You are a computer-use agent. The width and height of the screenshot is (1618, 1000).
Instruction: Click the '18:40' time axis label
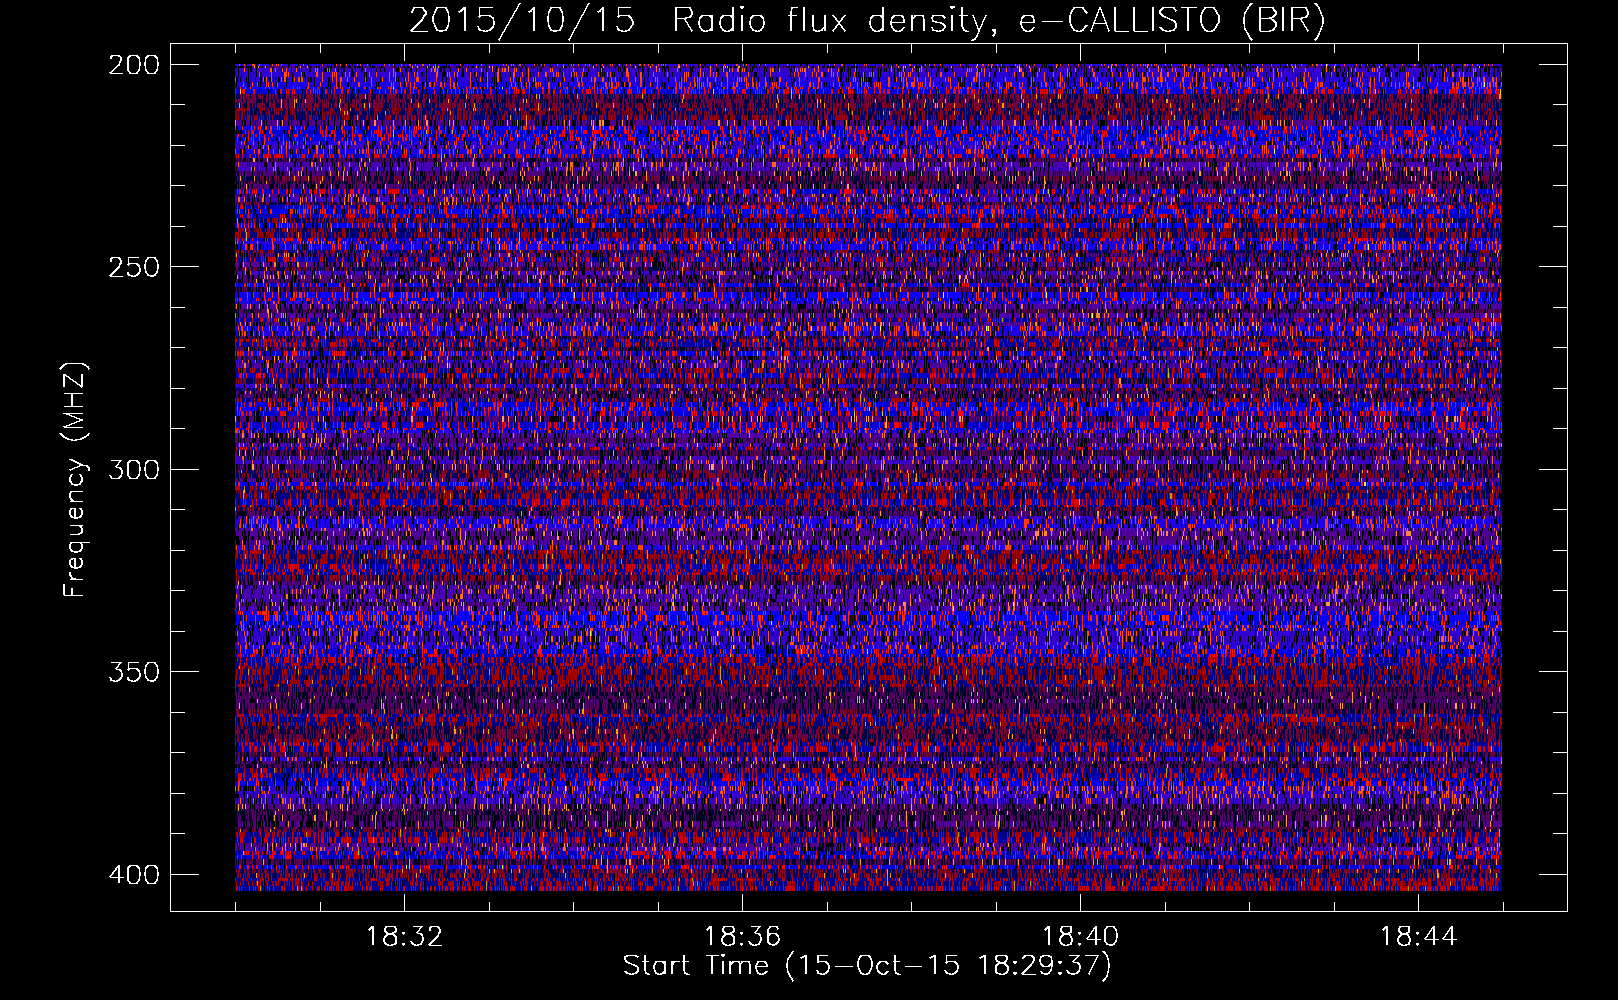click(x=1080, y=937)
